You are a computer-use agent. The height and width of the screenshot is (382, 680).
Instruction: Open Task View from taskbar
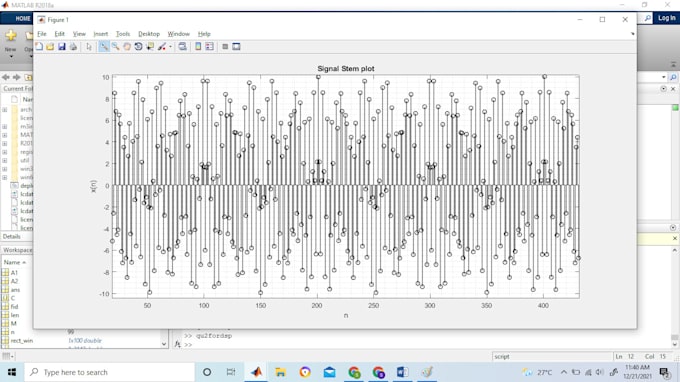[x=231, y=372]
